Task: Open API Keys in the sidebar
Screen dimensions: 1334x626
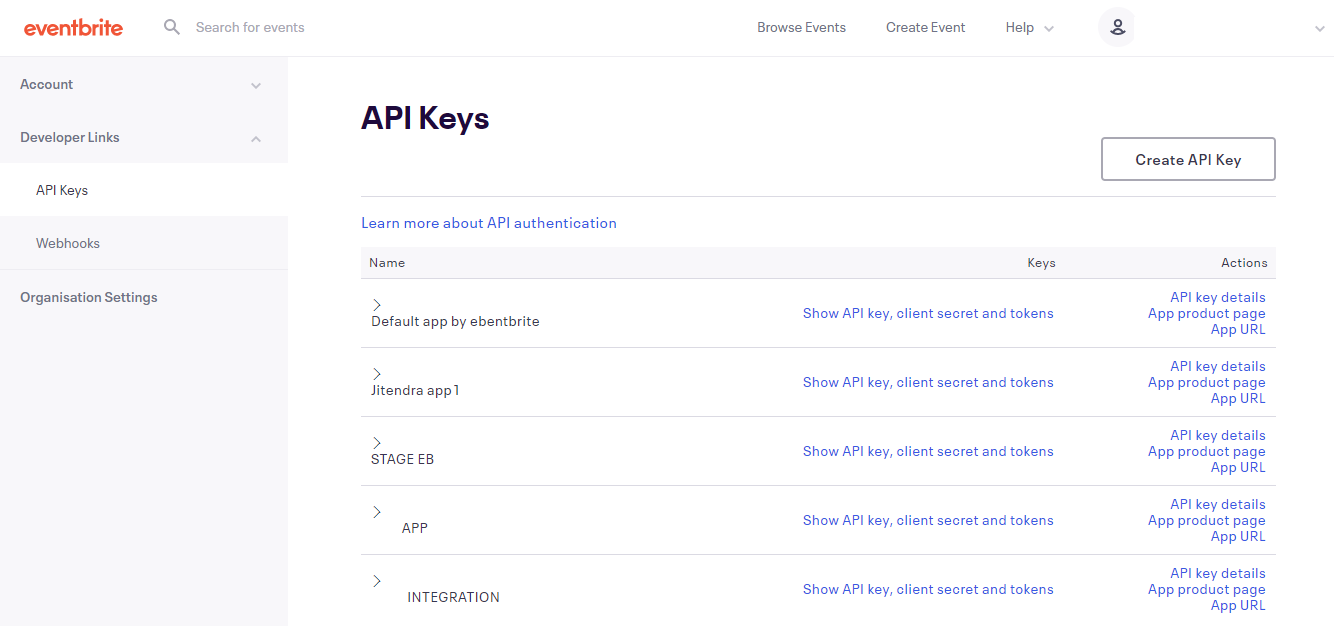Action: (x=61, y=189)
